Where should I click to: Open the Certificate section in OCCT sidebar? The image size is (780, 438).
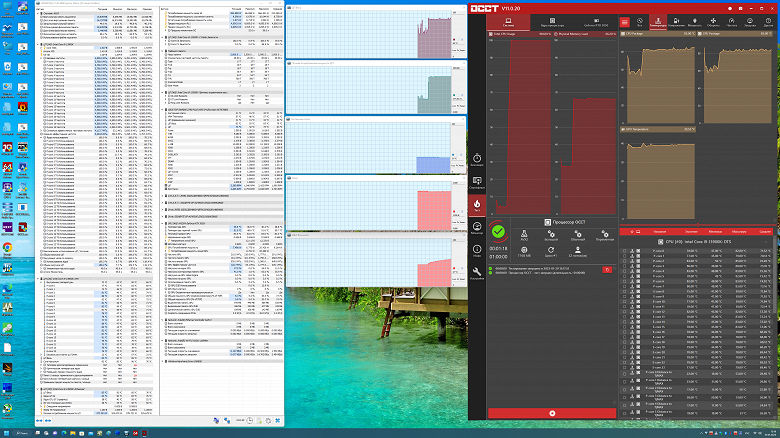(x=477, y=183)
